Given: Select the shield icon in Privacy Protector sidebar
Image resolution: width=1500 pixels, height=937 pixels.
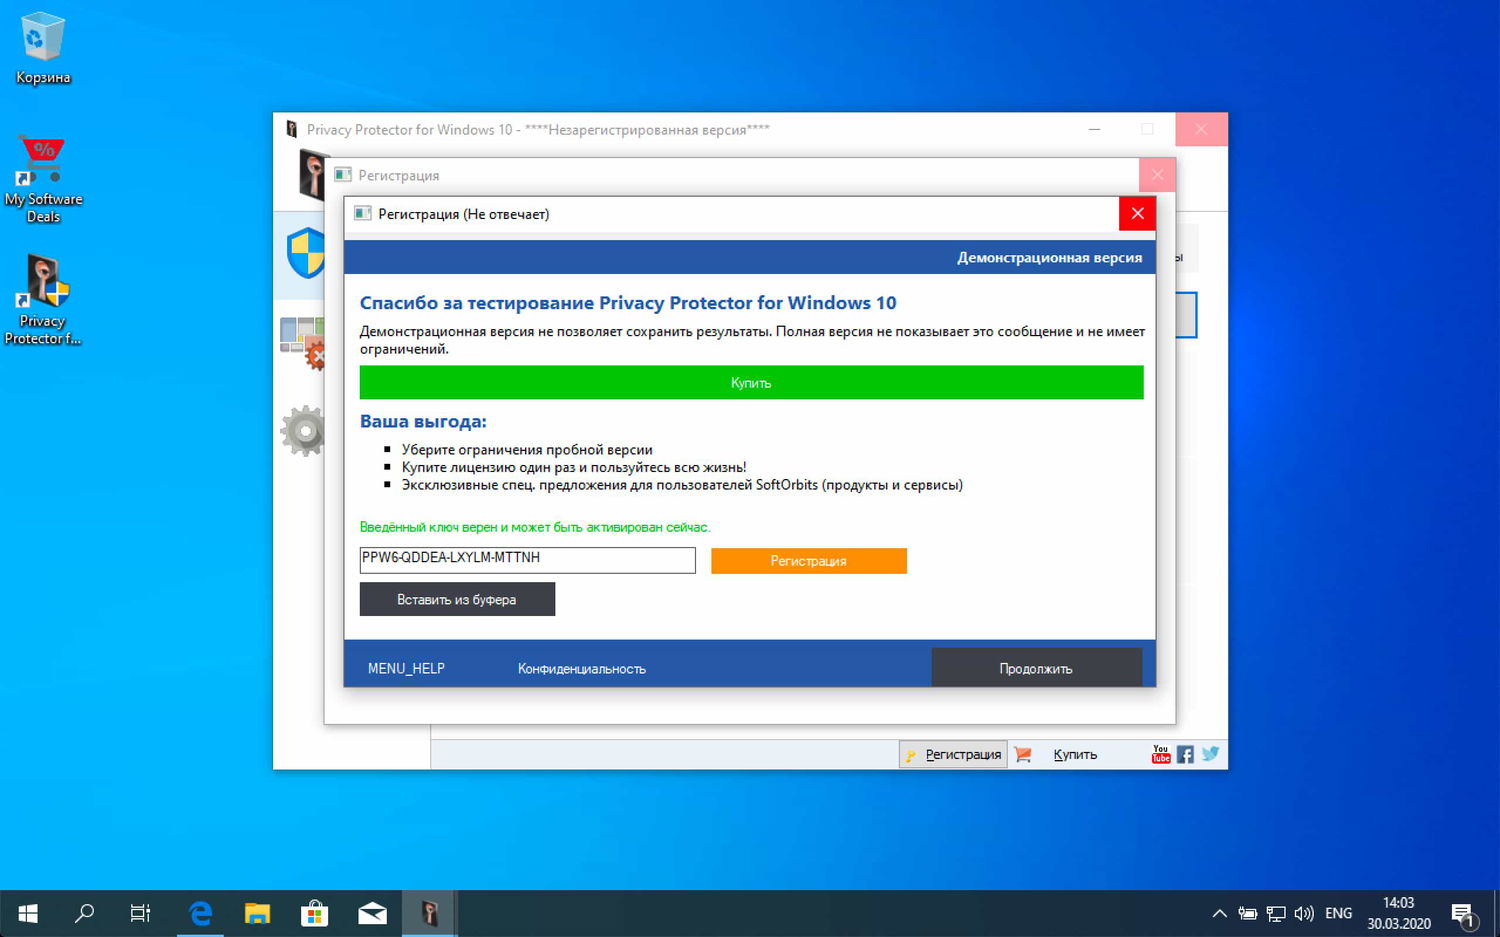Looking at the screenshot, I should (306, 253).
